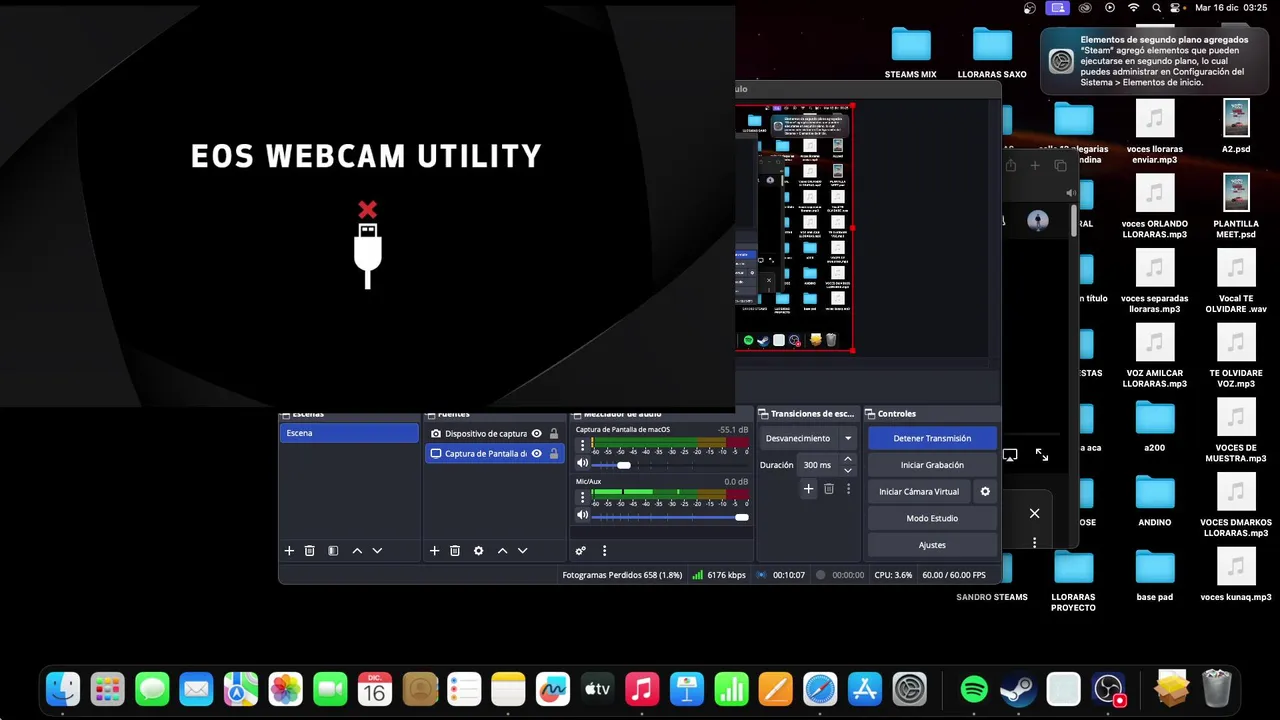The width and height of the screenshot is (1280, 720).
Task: Move source down in Fuentes panel
Action: pyautogui.click(x=522, y=551)
